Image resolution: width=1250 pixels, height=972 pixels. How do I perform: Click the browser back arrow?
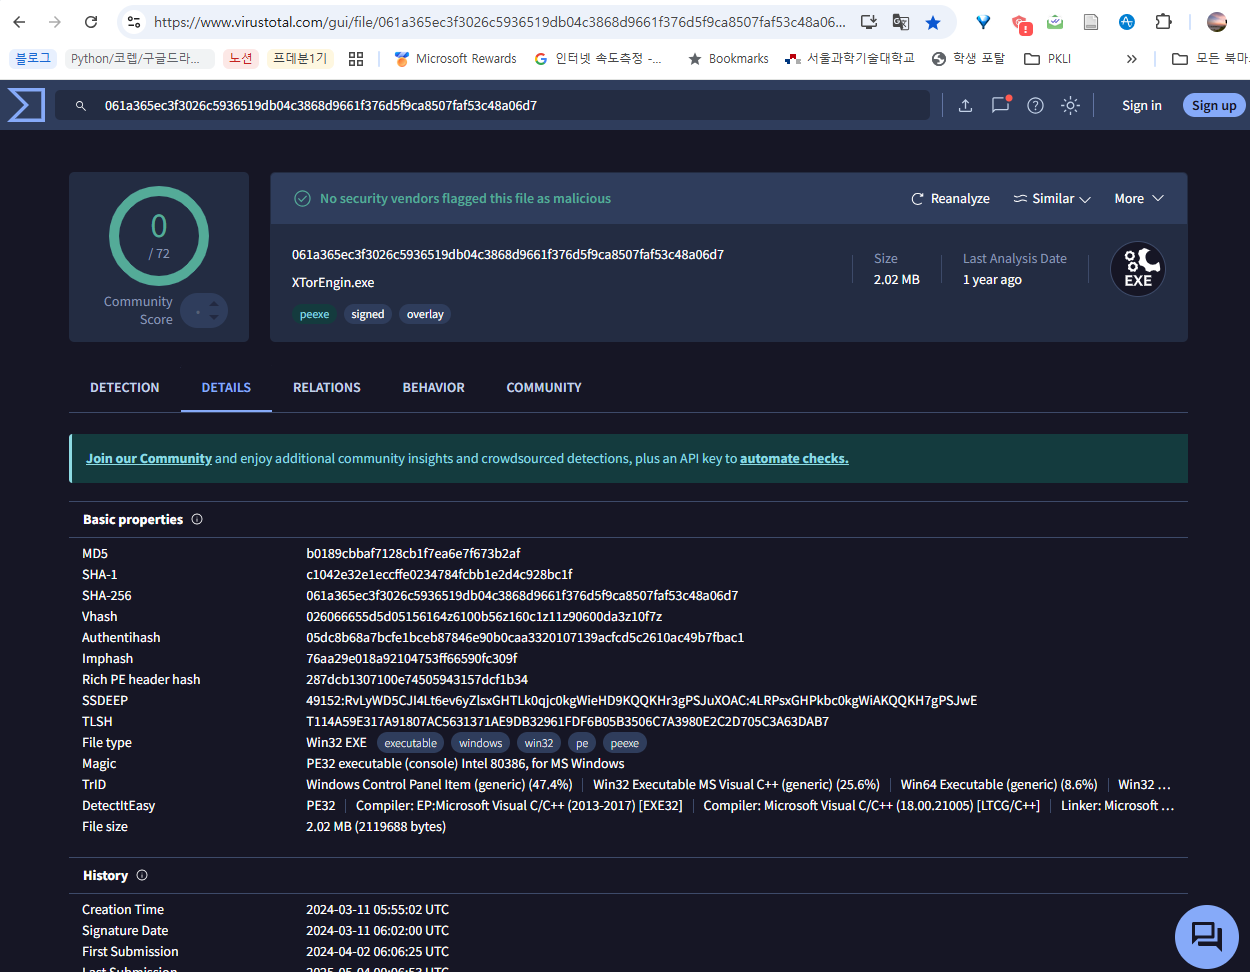click(19, 21)
